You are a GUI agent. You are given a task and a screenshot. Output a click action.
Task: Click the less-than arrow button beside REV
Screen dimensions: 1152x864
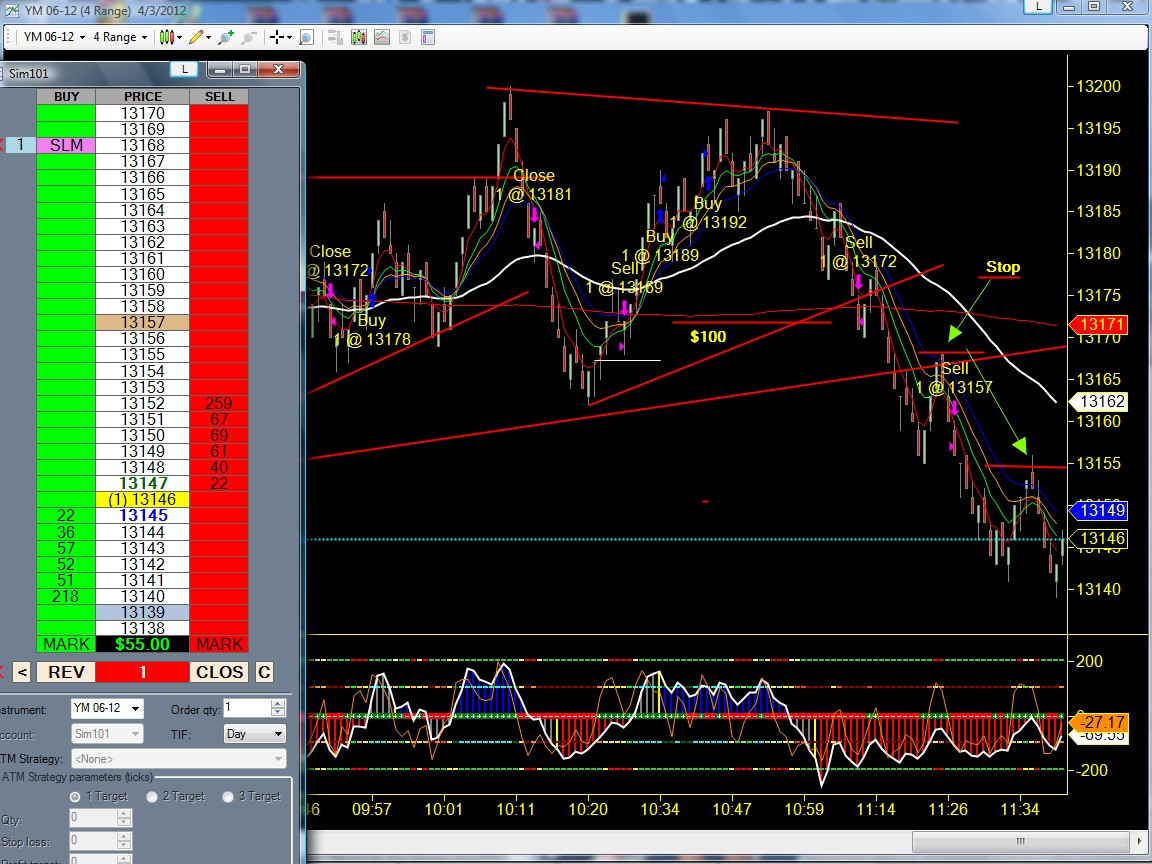point(22,672)
